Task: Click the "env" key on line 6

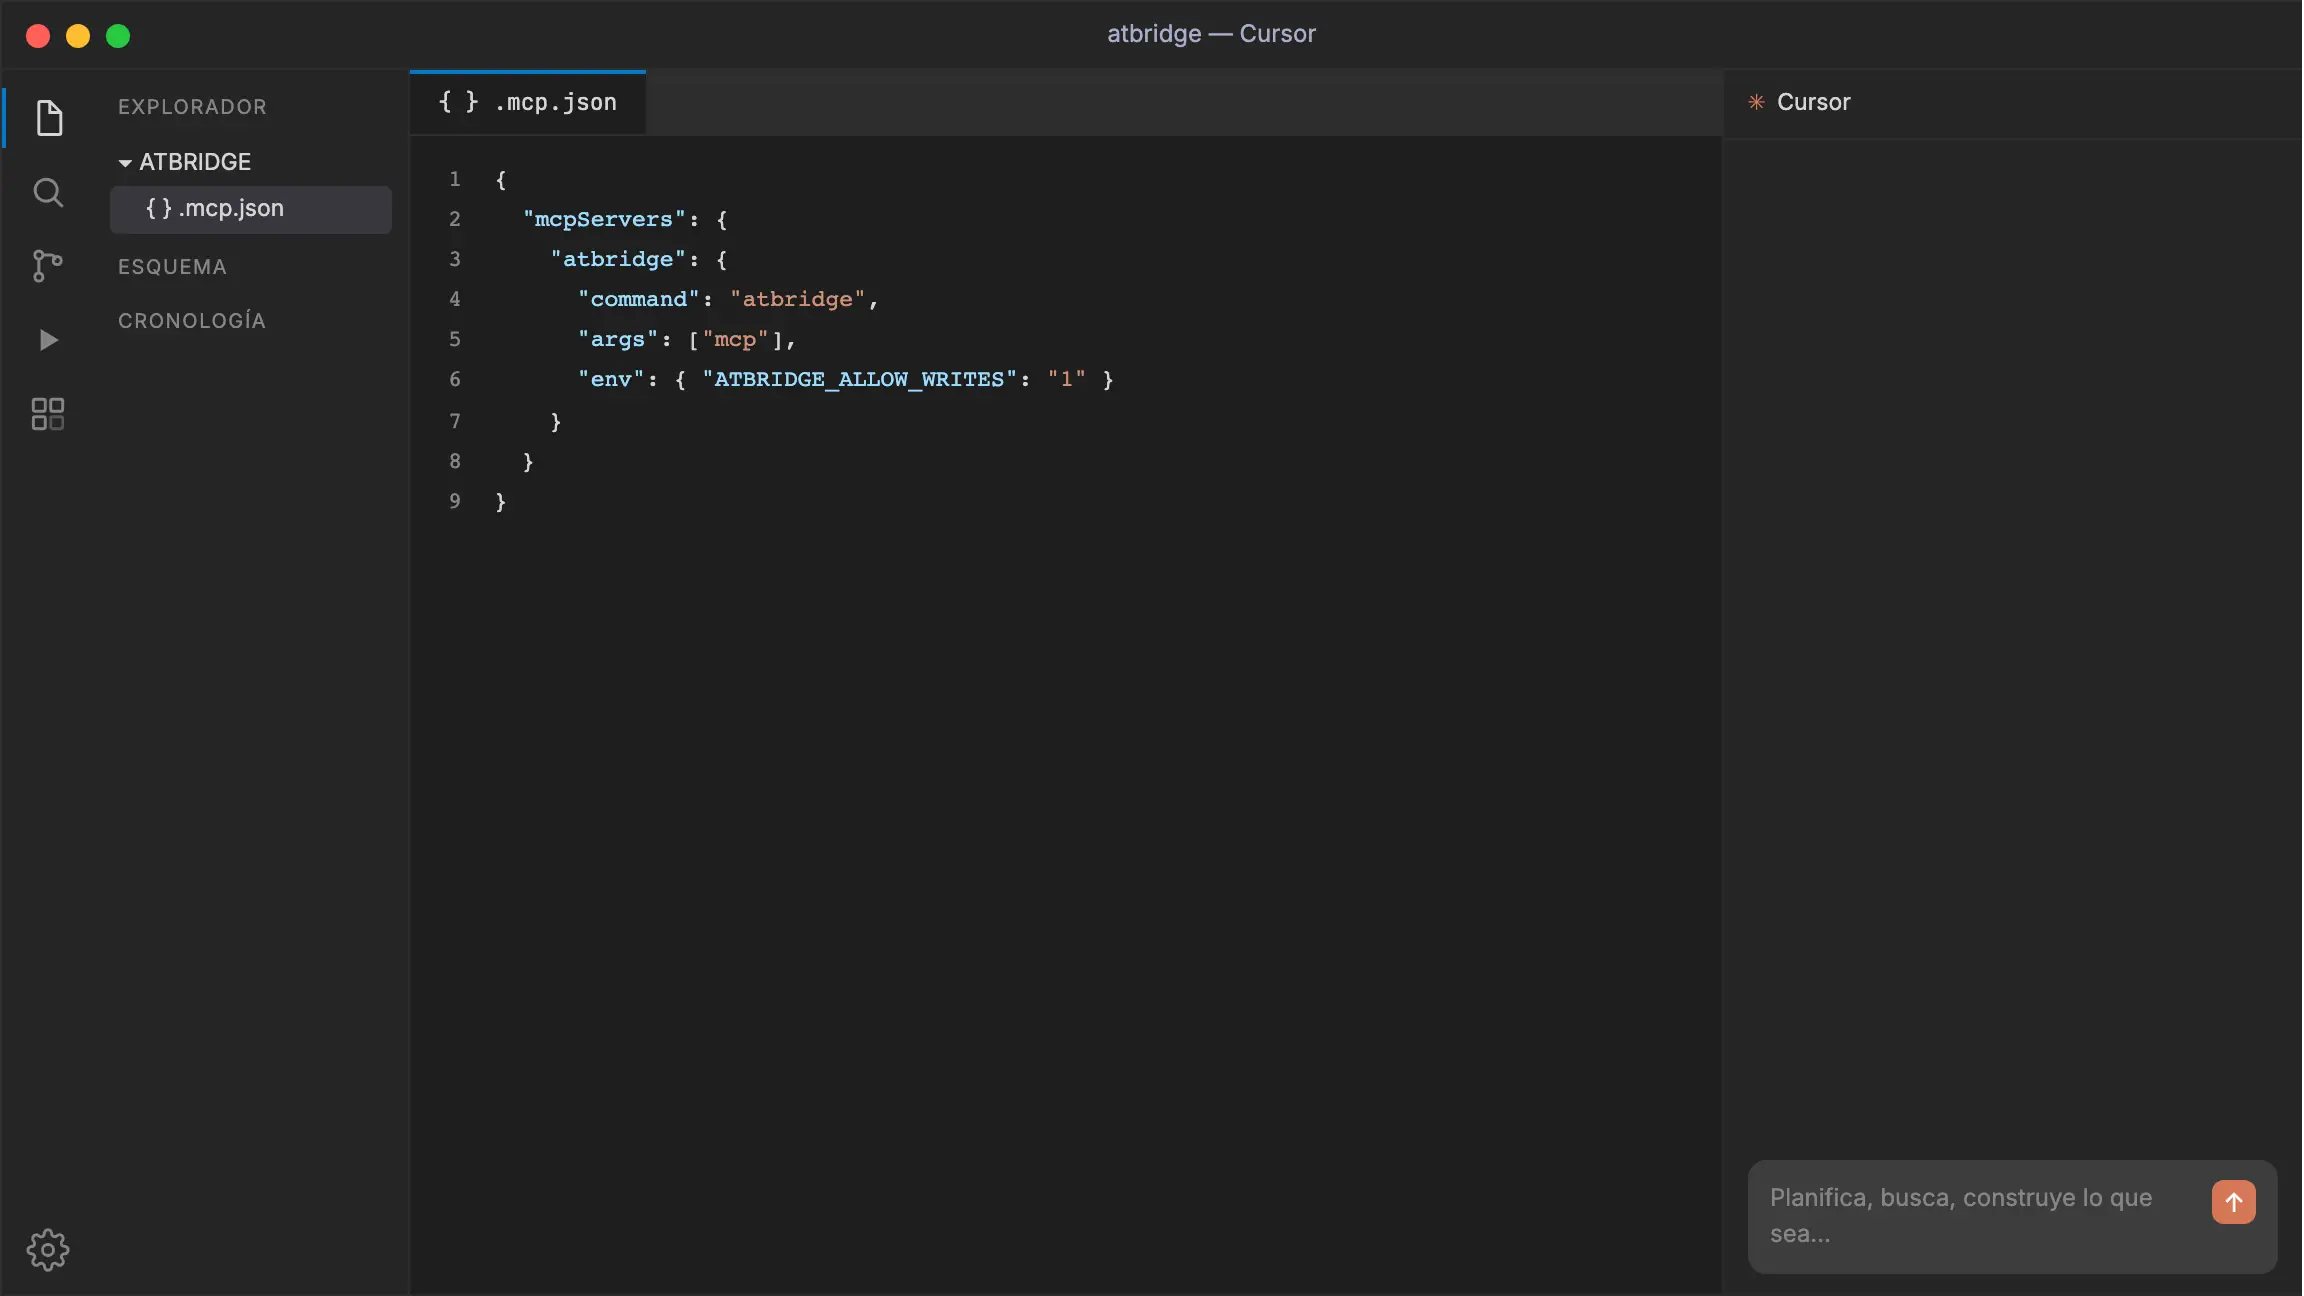Action: pos(611,379)
